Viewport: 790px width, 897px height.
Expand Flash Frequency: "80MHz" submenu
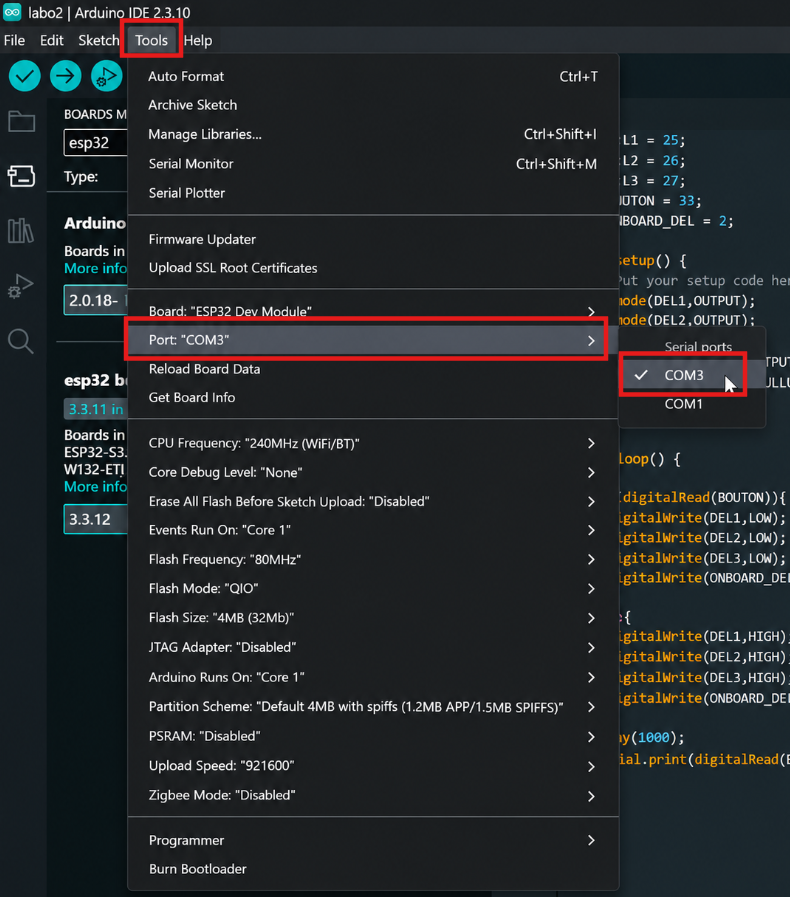pos(373,559)
